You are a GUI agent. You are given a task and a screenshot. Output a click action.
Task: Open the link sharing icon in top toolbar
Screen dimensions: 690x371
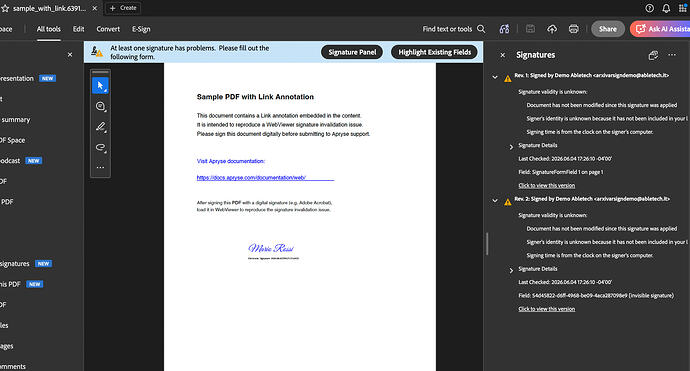[x=504, y=29]
